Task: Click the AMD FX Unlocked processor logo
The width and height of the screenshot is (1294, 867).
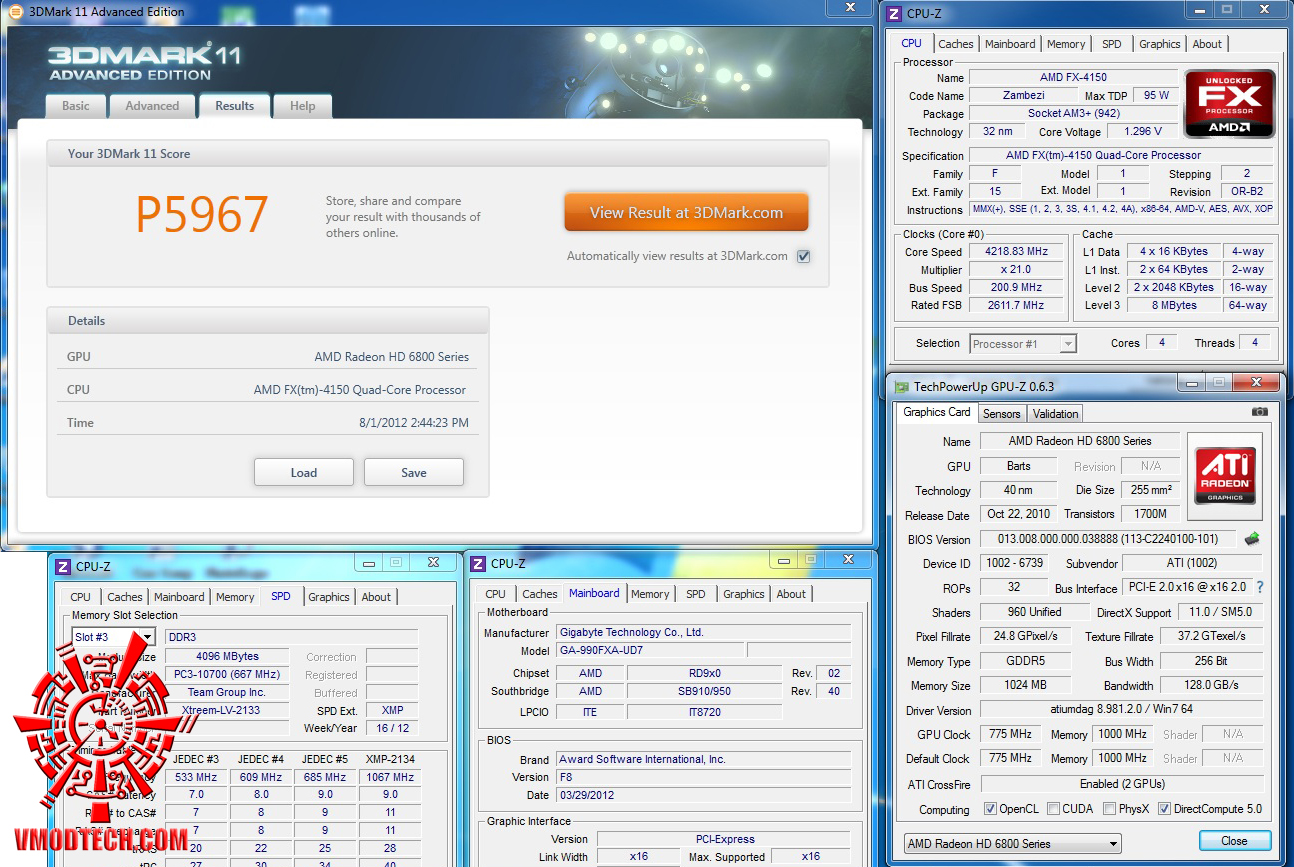Action: pos(1229,103)
